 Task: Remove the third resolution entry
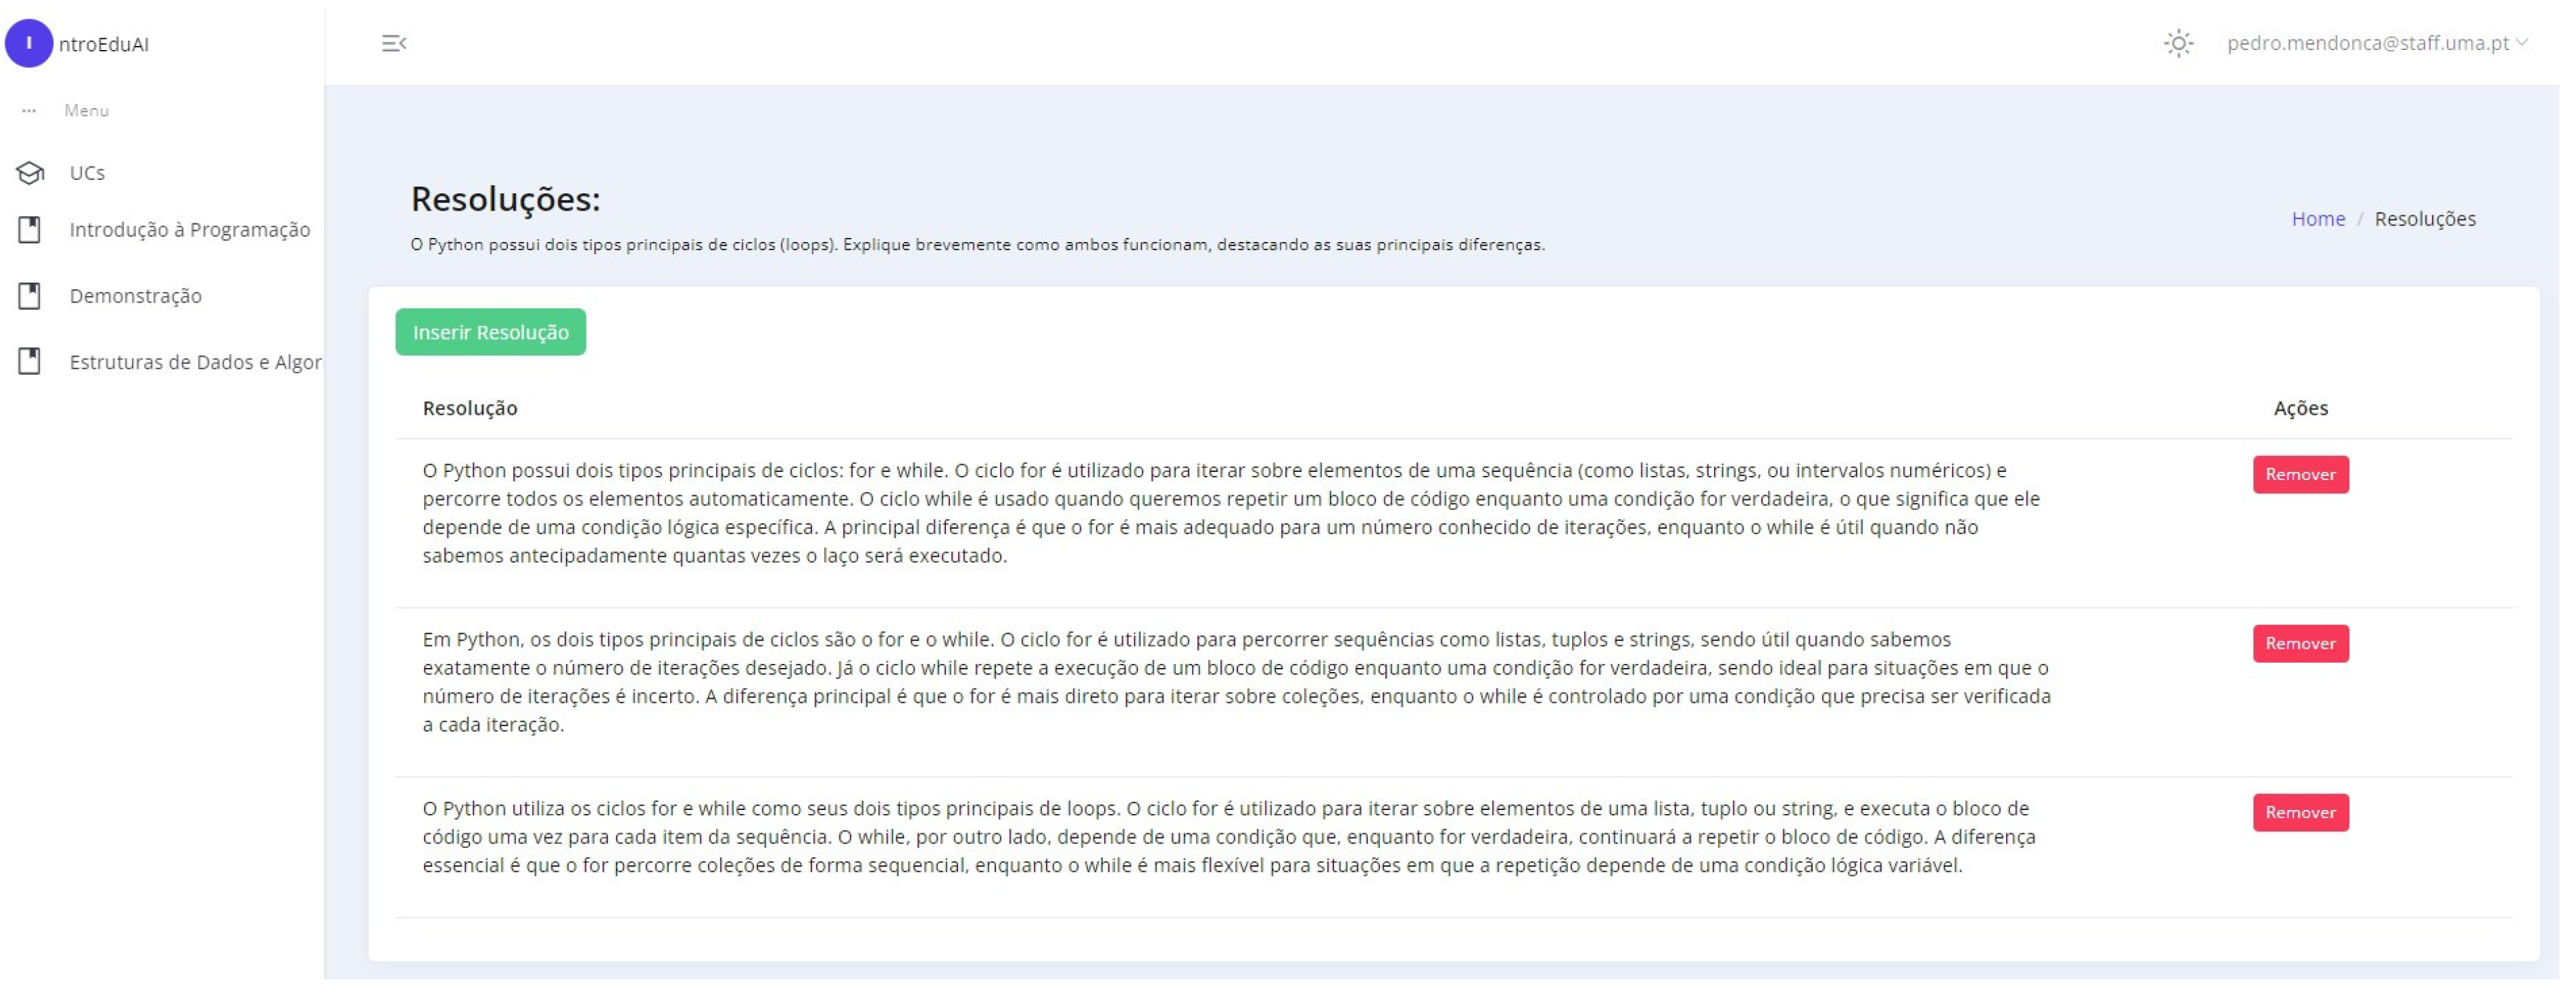[2300, 812]
